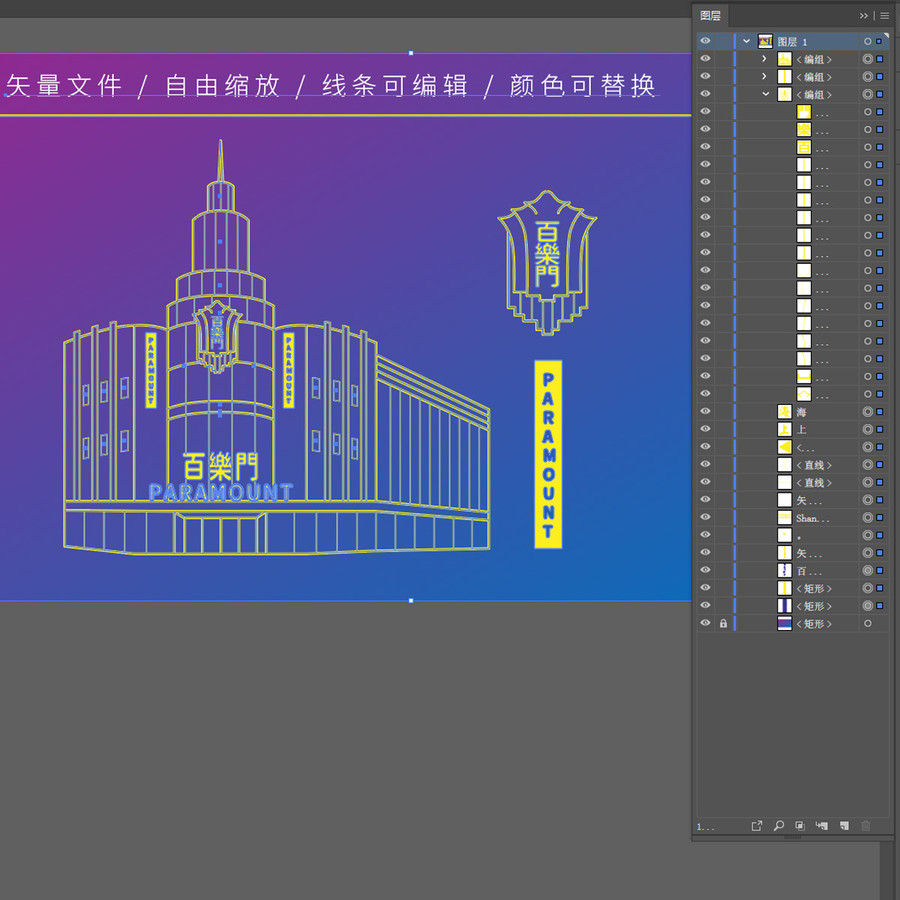Click the blue selection square of 图层 1
This screenshot has width=900, height=900.
click(x=879, y=41)
